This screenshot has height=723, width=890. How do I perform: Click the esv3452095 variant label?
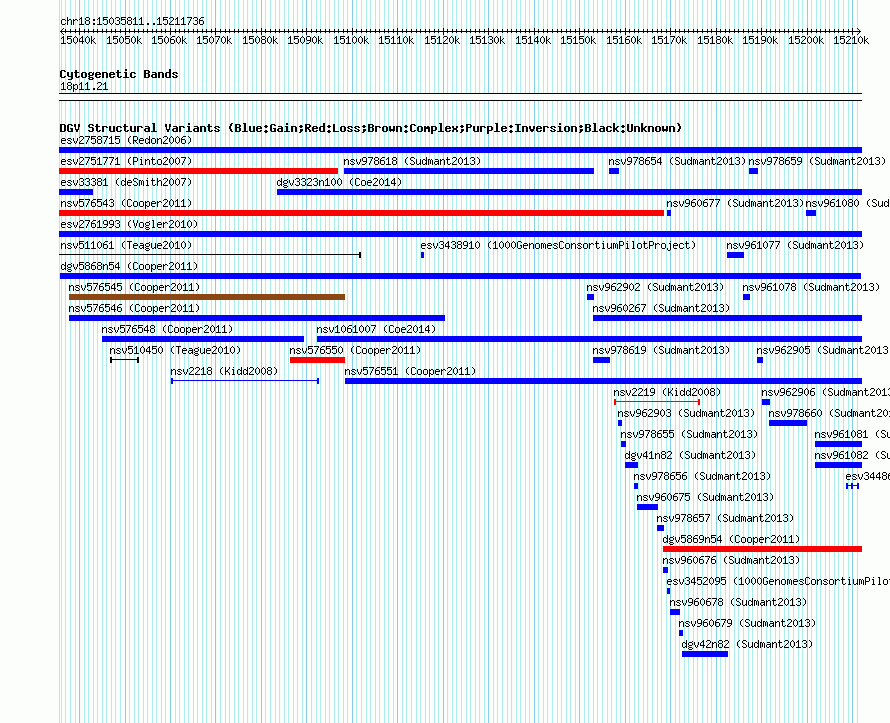pyautogui.click(x=778, y=581)
